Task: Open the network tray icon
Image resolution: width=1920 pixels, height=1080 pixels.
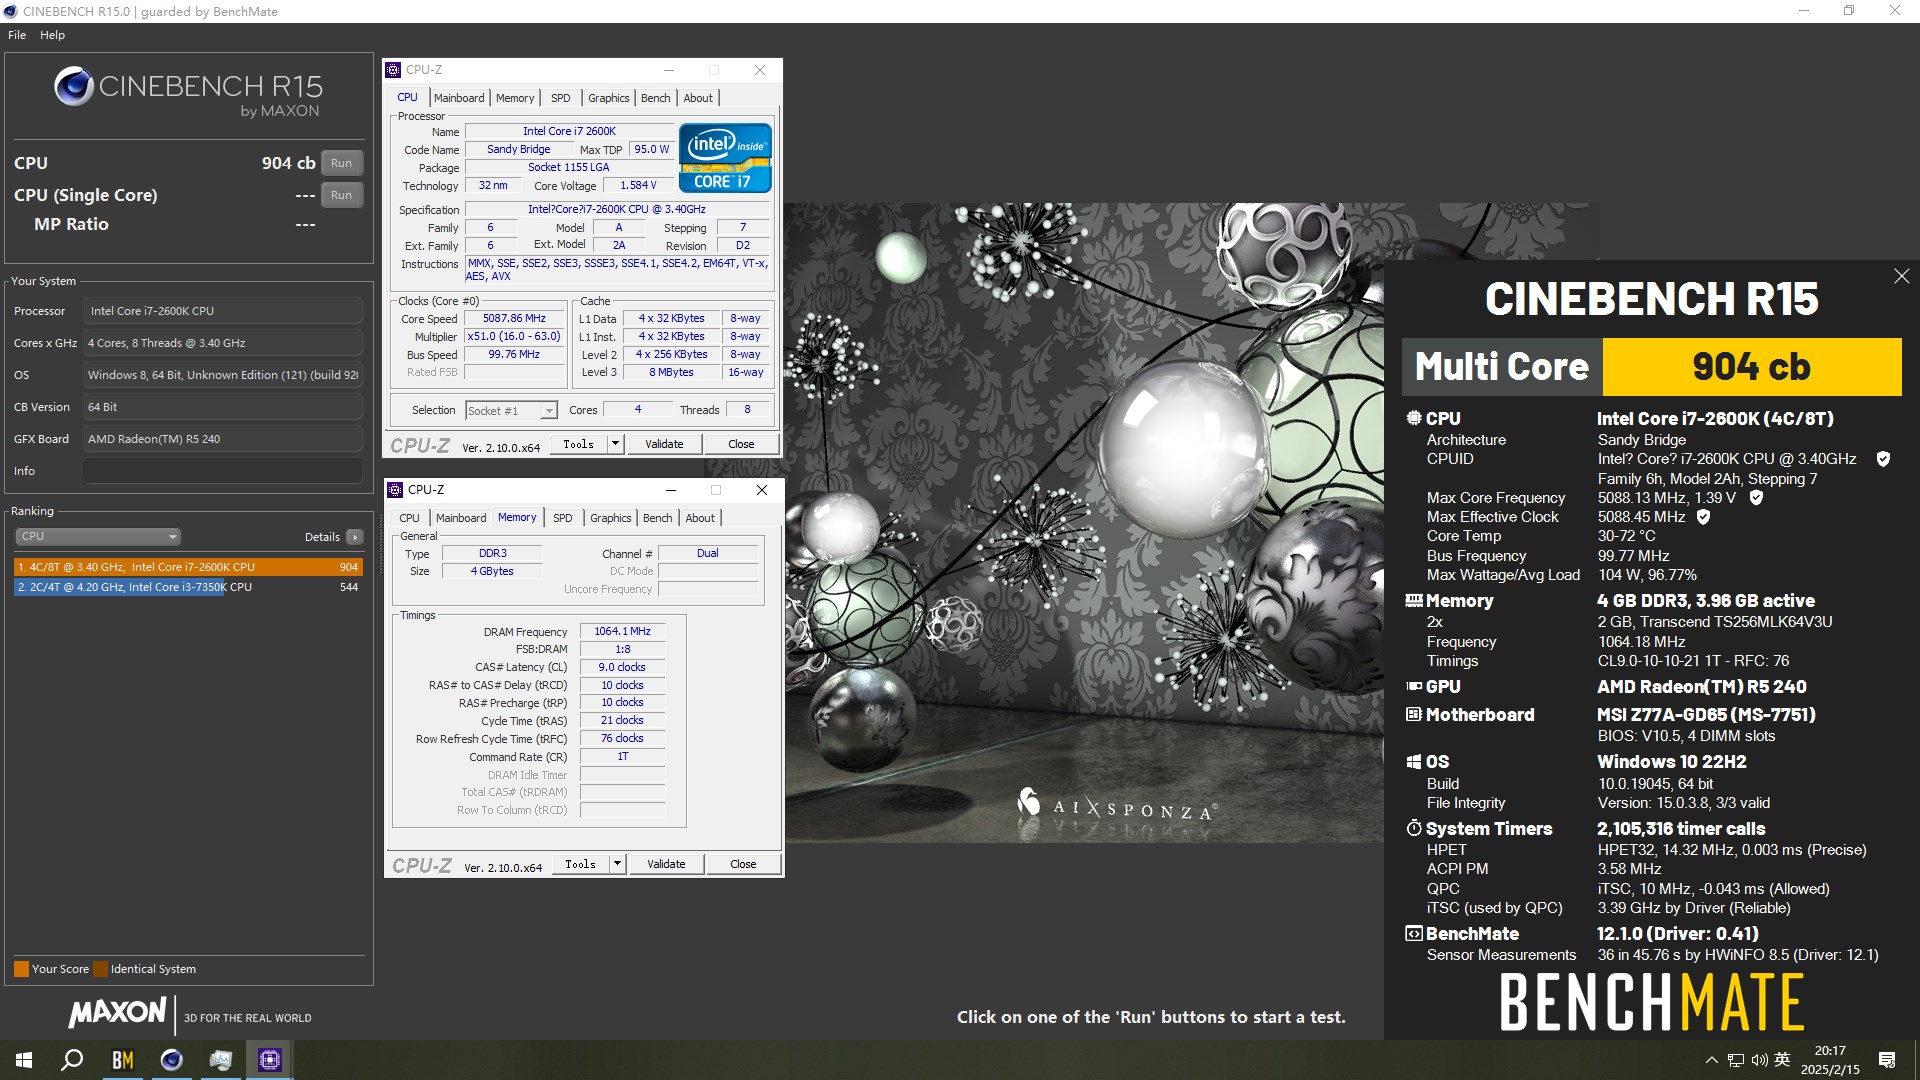Action: [x=1735, y=1060]
